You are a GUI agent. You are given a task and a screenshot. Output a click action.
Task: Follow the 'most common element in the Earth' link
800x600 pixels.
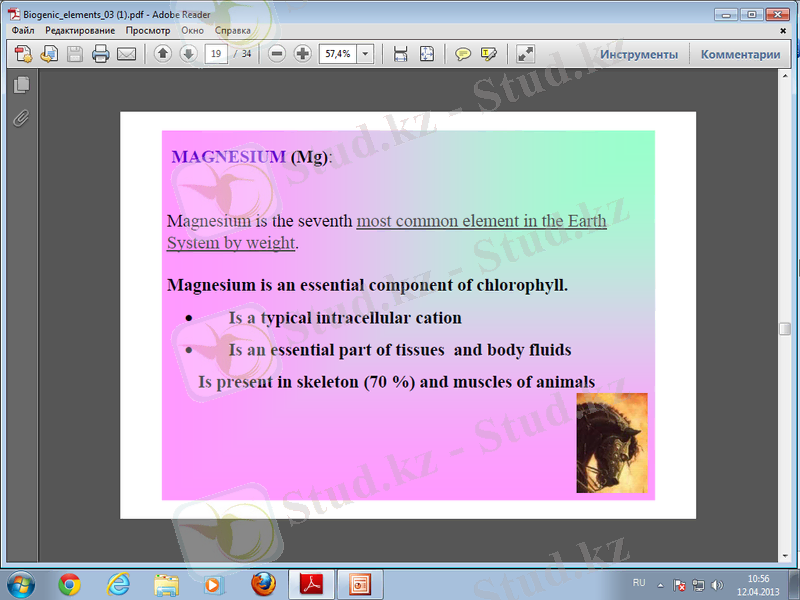pyautogui.click(x=481, y=221)
